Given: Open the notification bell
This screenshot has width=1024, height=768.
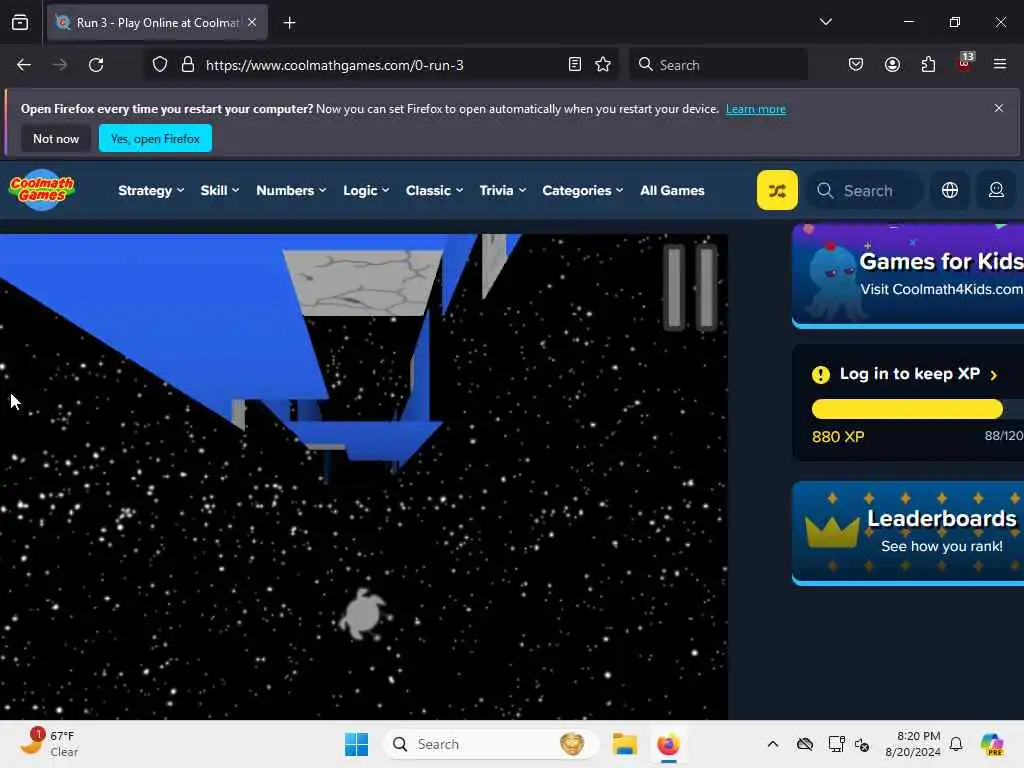Looking at the screenshot, I should click(x=956, y=744).
